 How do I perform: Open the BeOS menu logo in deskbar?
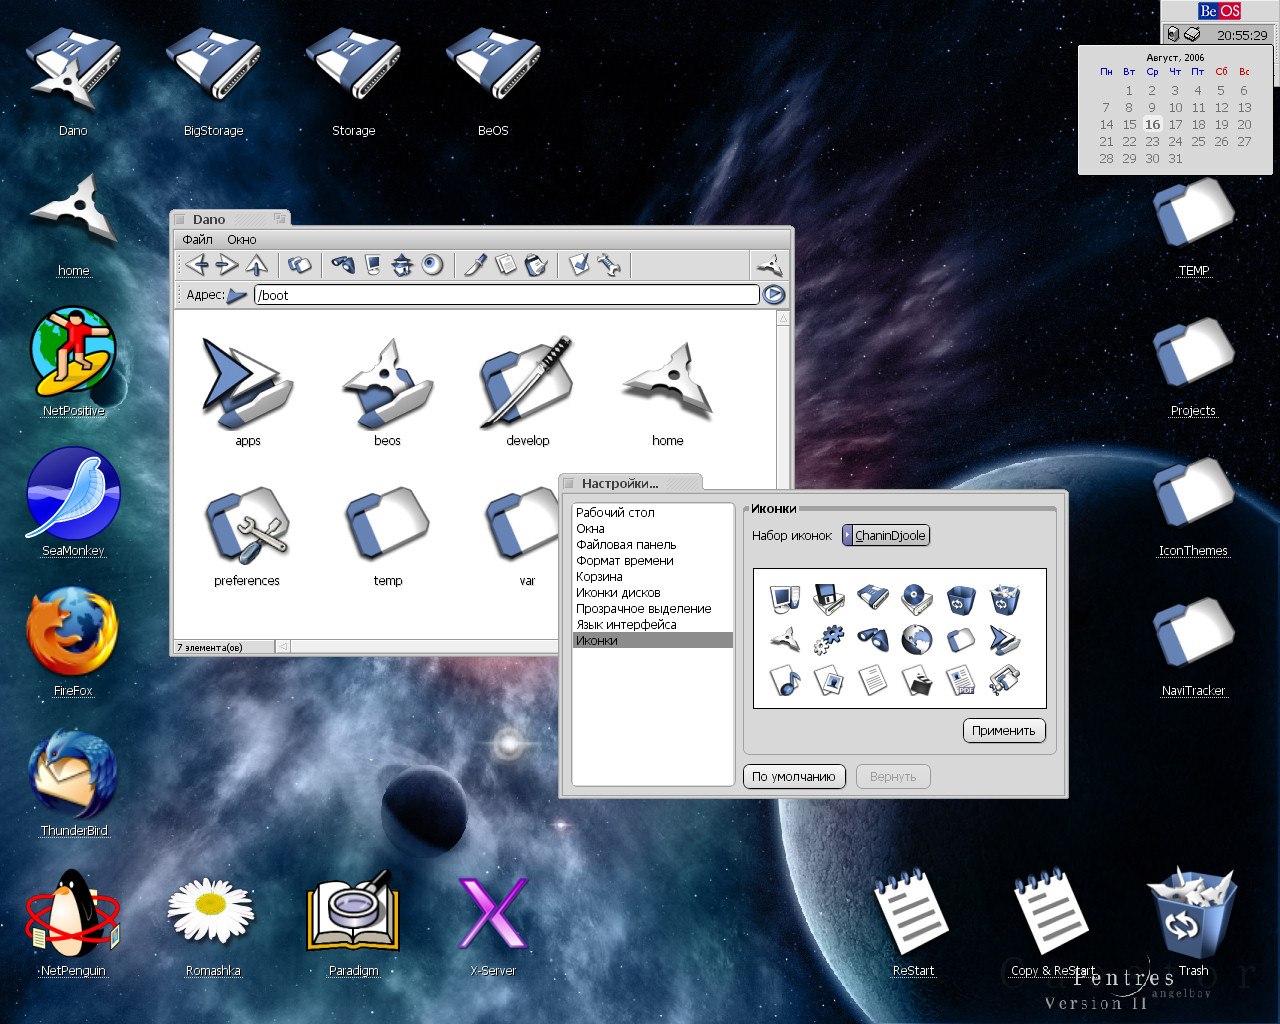pos(1220,11)
